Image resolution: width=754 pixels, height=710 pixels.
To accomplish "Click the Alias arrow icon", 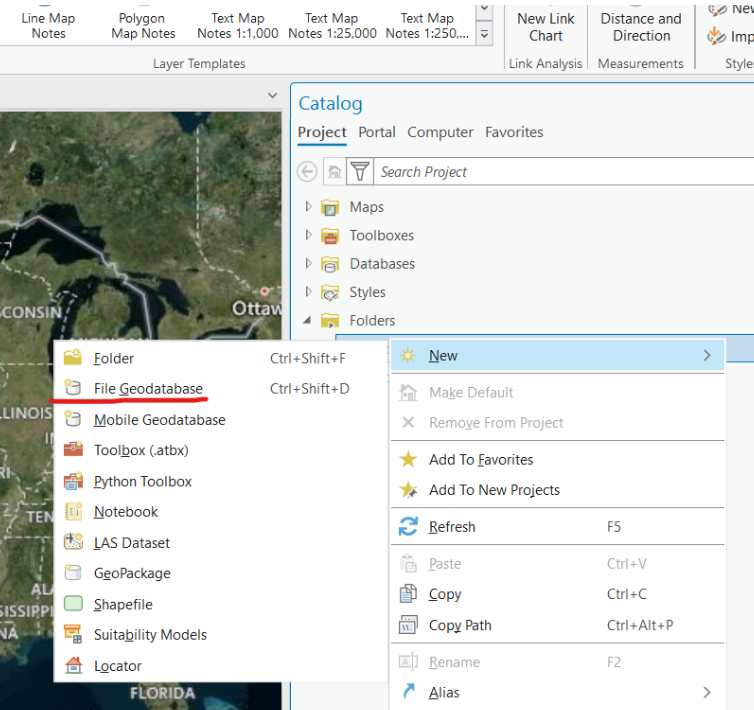I will [408, 692].
